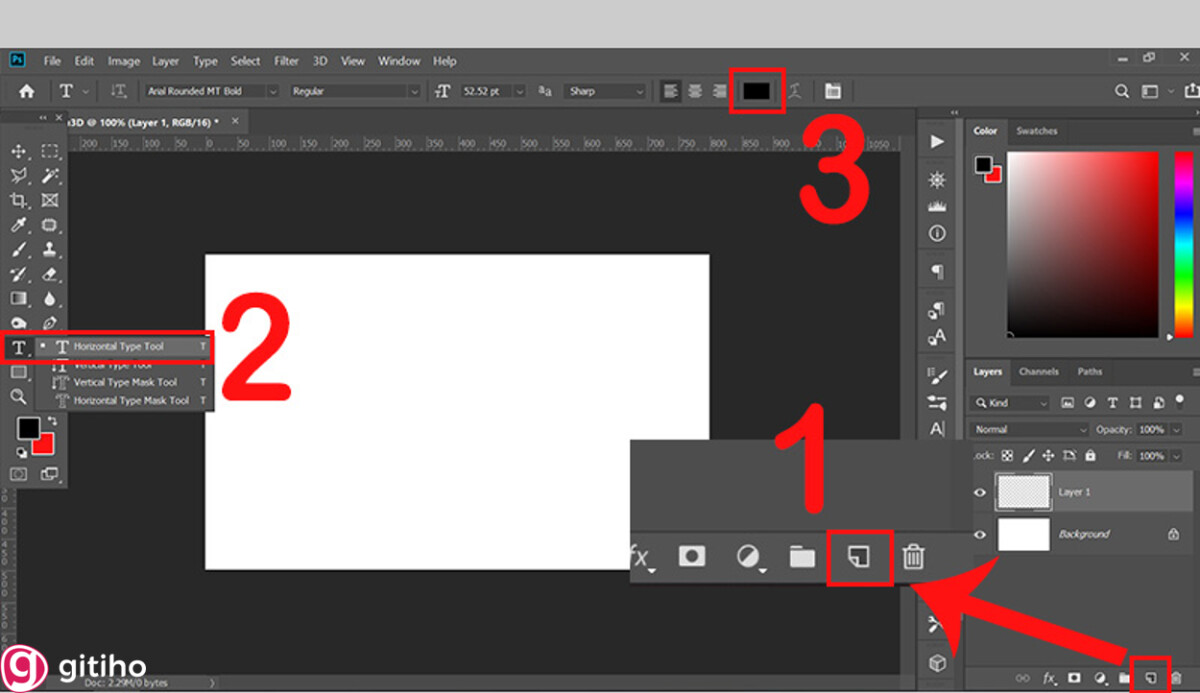Switch to the Channels tab
The height and width of the screenshot is (693, 1200).
pyautogui.click(x=1039, y=372)
